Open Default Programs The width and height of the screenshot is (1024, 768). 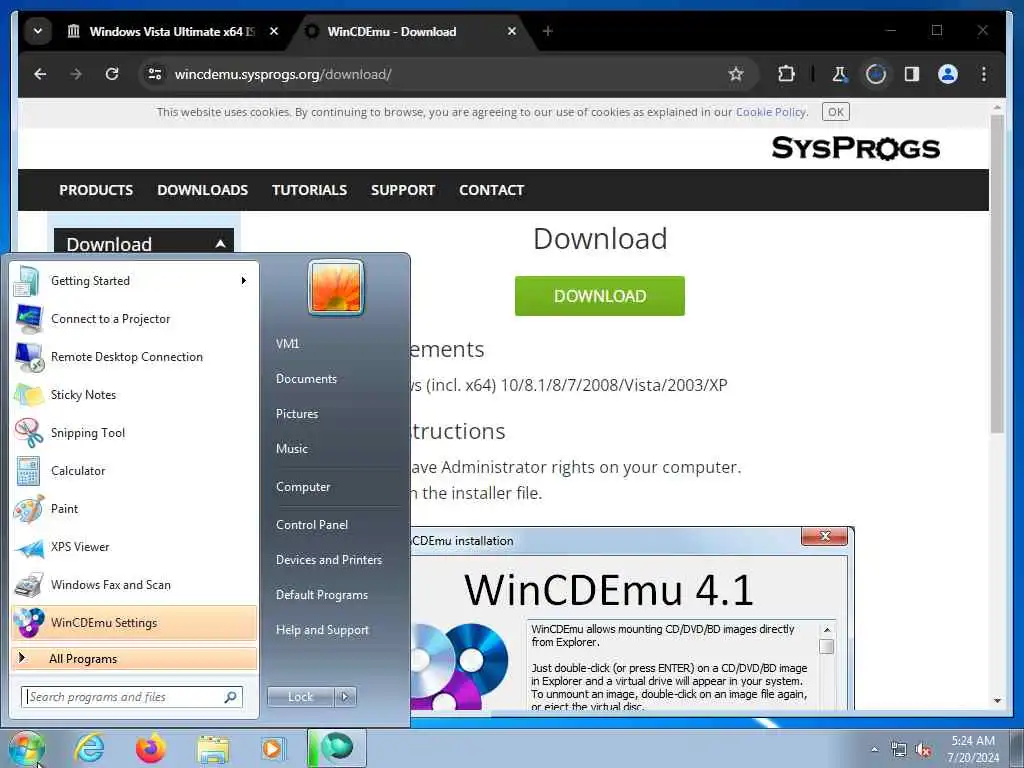point(321,595)
